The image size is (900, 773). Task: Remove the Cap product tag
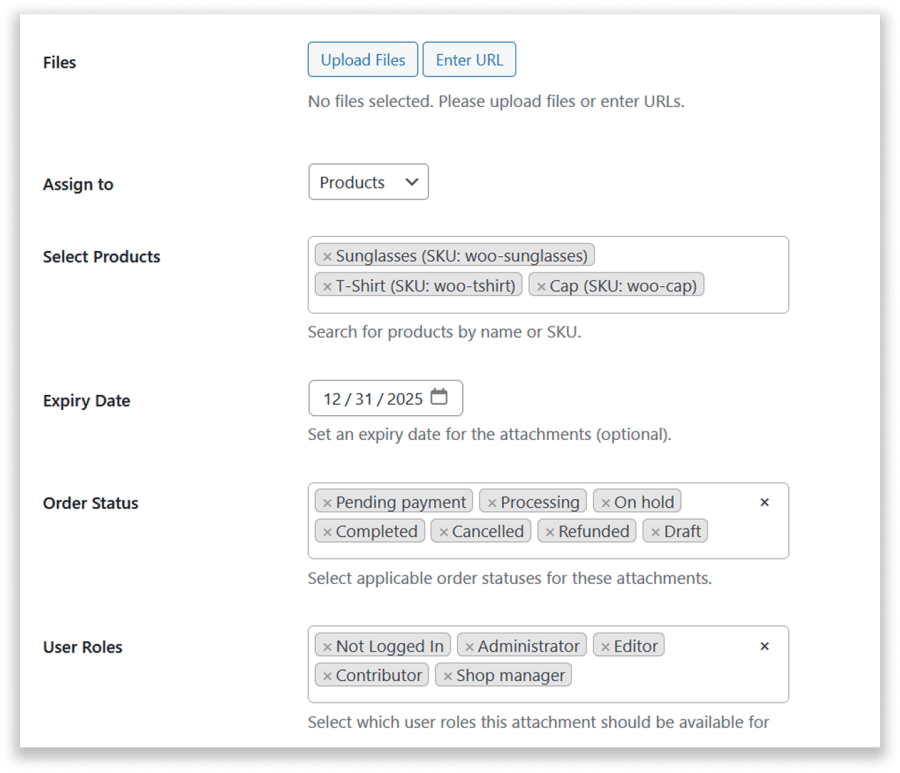[541, 287]
